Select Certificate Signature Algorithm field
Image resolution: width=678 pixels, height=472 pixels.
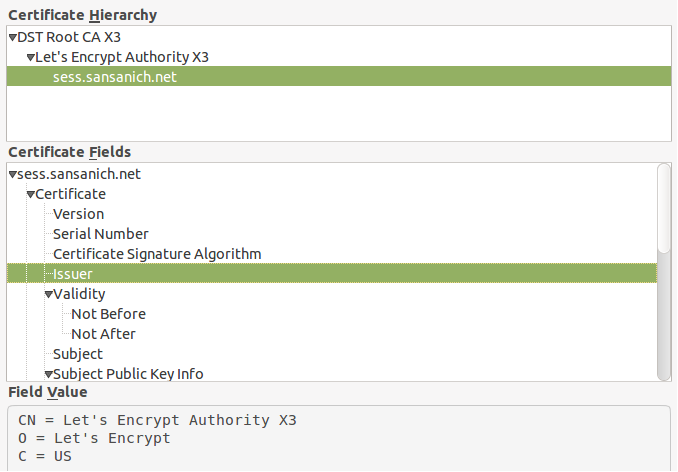click(157, 254)
